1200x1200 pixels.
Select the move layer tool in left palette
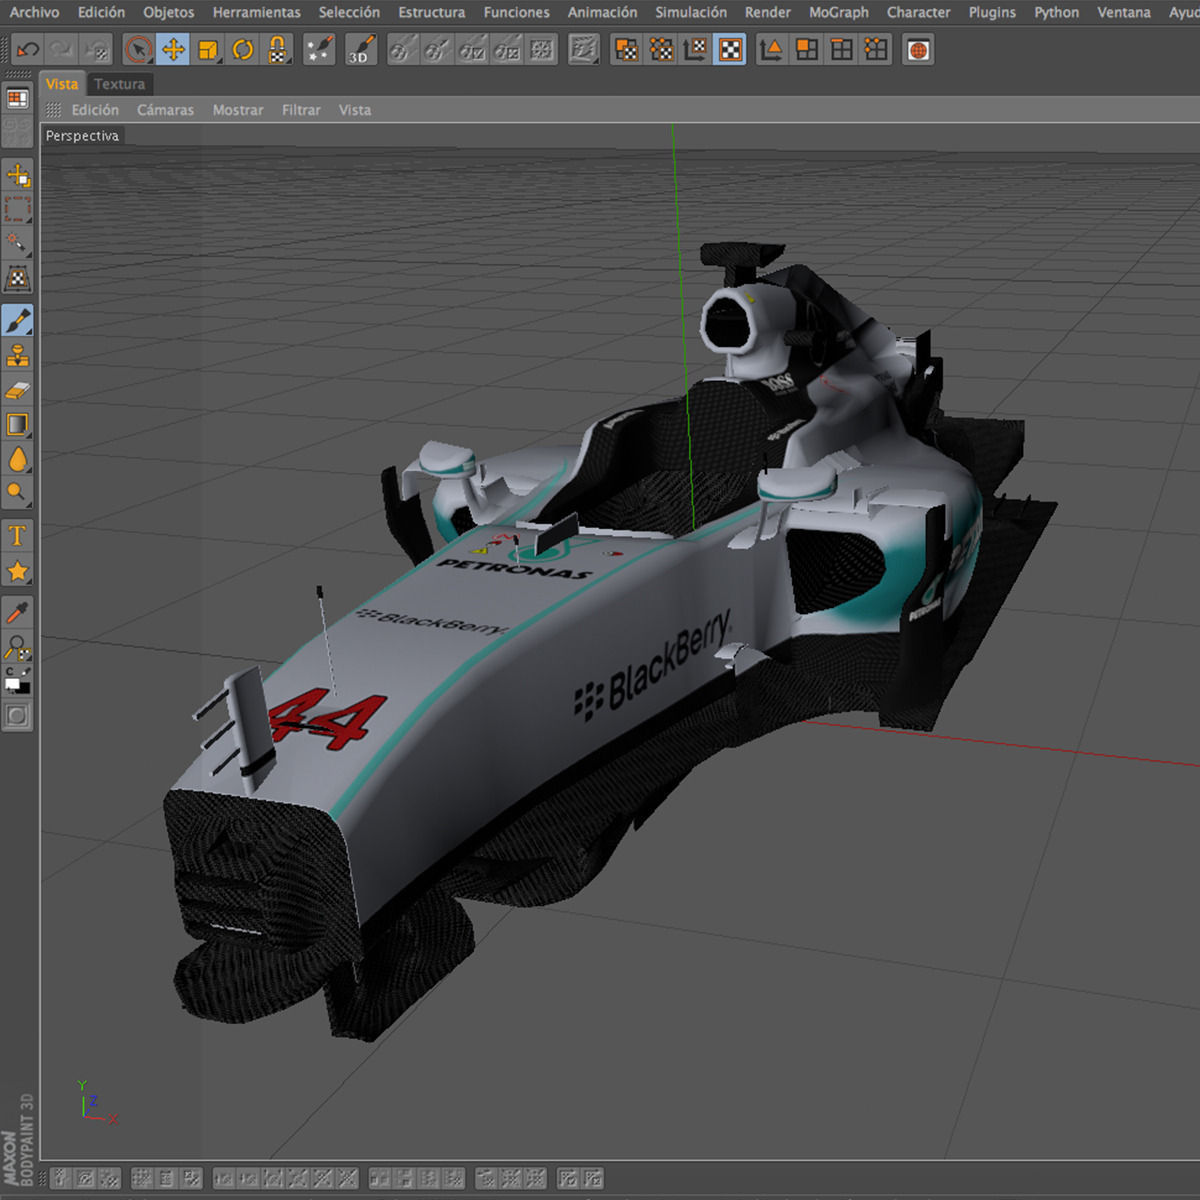(18, 175)
